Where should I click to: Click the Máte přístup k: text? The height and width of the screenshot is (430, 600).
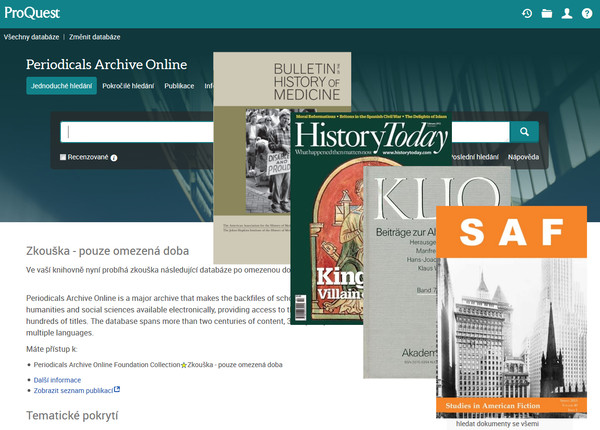tap(52, 349)
